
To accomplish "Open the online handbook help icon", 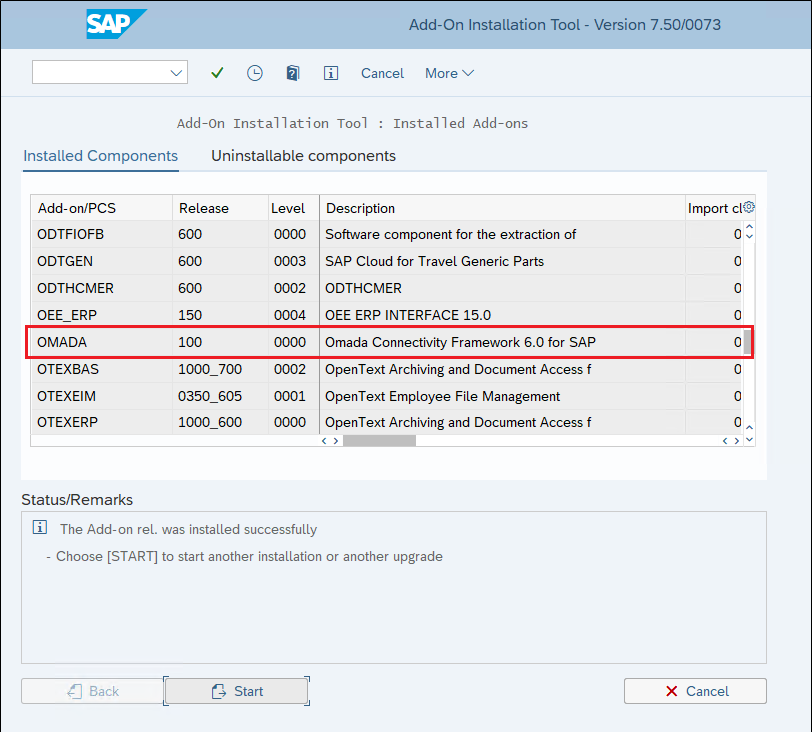I will click(x=293, y=73).
